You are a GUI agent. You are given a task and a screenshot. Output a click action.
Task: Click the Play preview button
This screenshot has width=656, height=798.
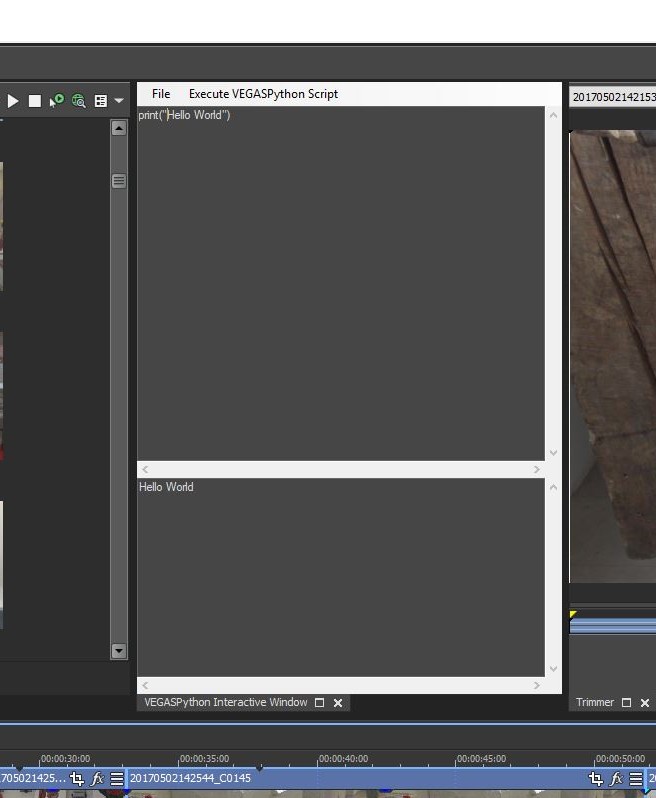(x=13, y=101)
